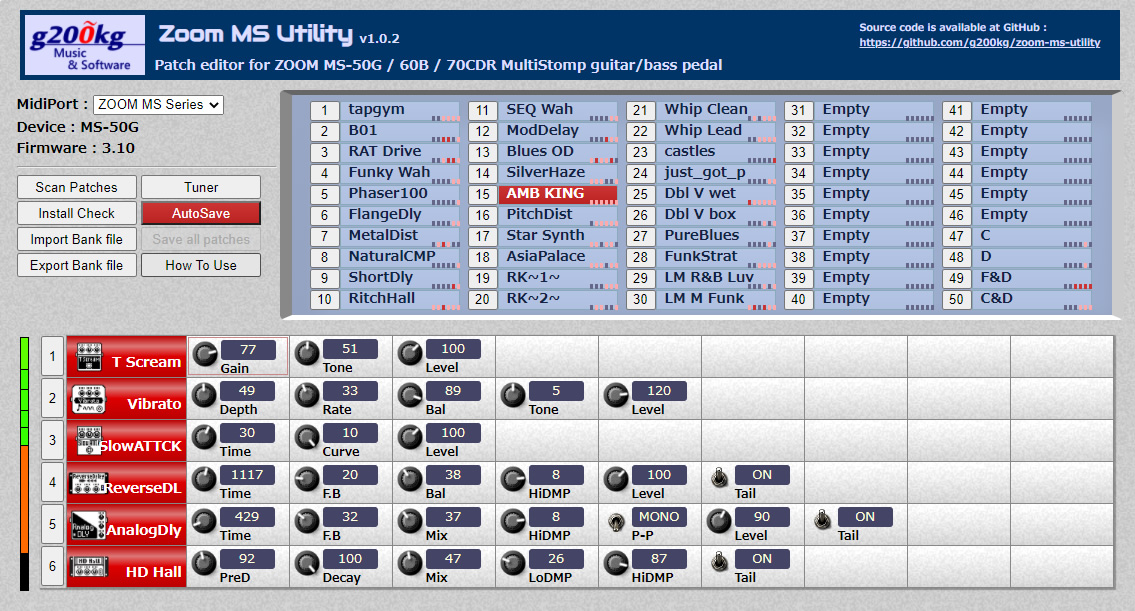Click the ReverseDL HiDMP knob
The height and width of the screenshot is (611, 1135).
tap(513, 479)
